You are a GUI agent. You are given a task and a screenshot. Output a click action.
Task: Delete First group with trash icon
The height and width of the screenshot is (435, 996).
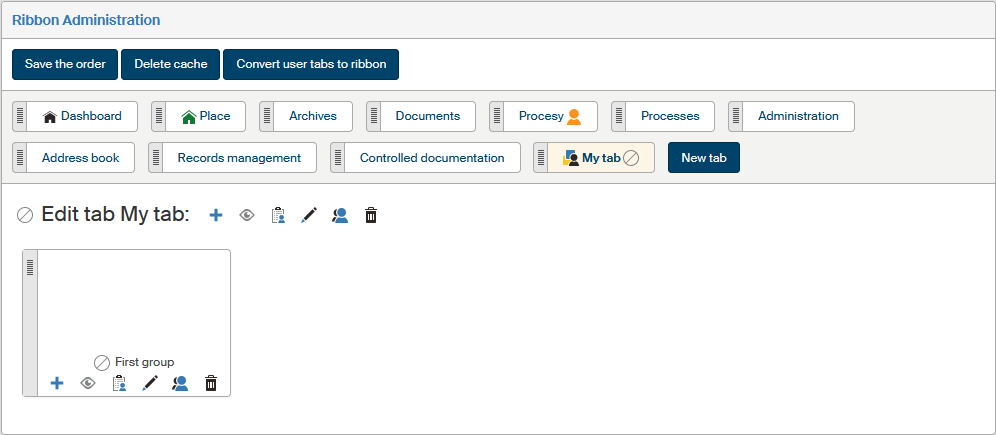(x=211, y=383)
